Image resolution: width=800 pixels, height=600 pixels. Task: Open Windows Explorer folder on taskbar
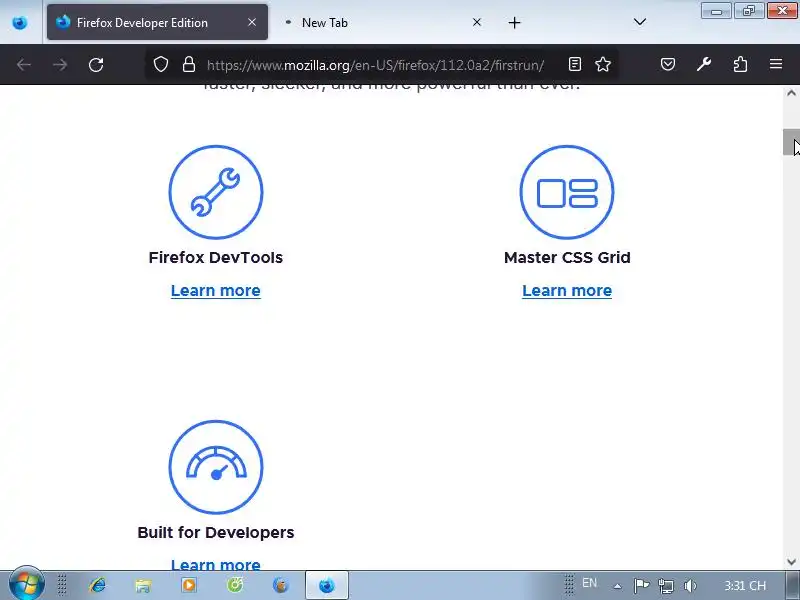click(x=143, y=585)
